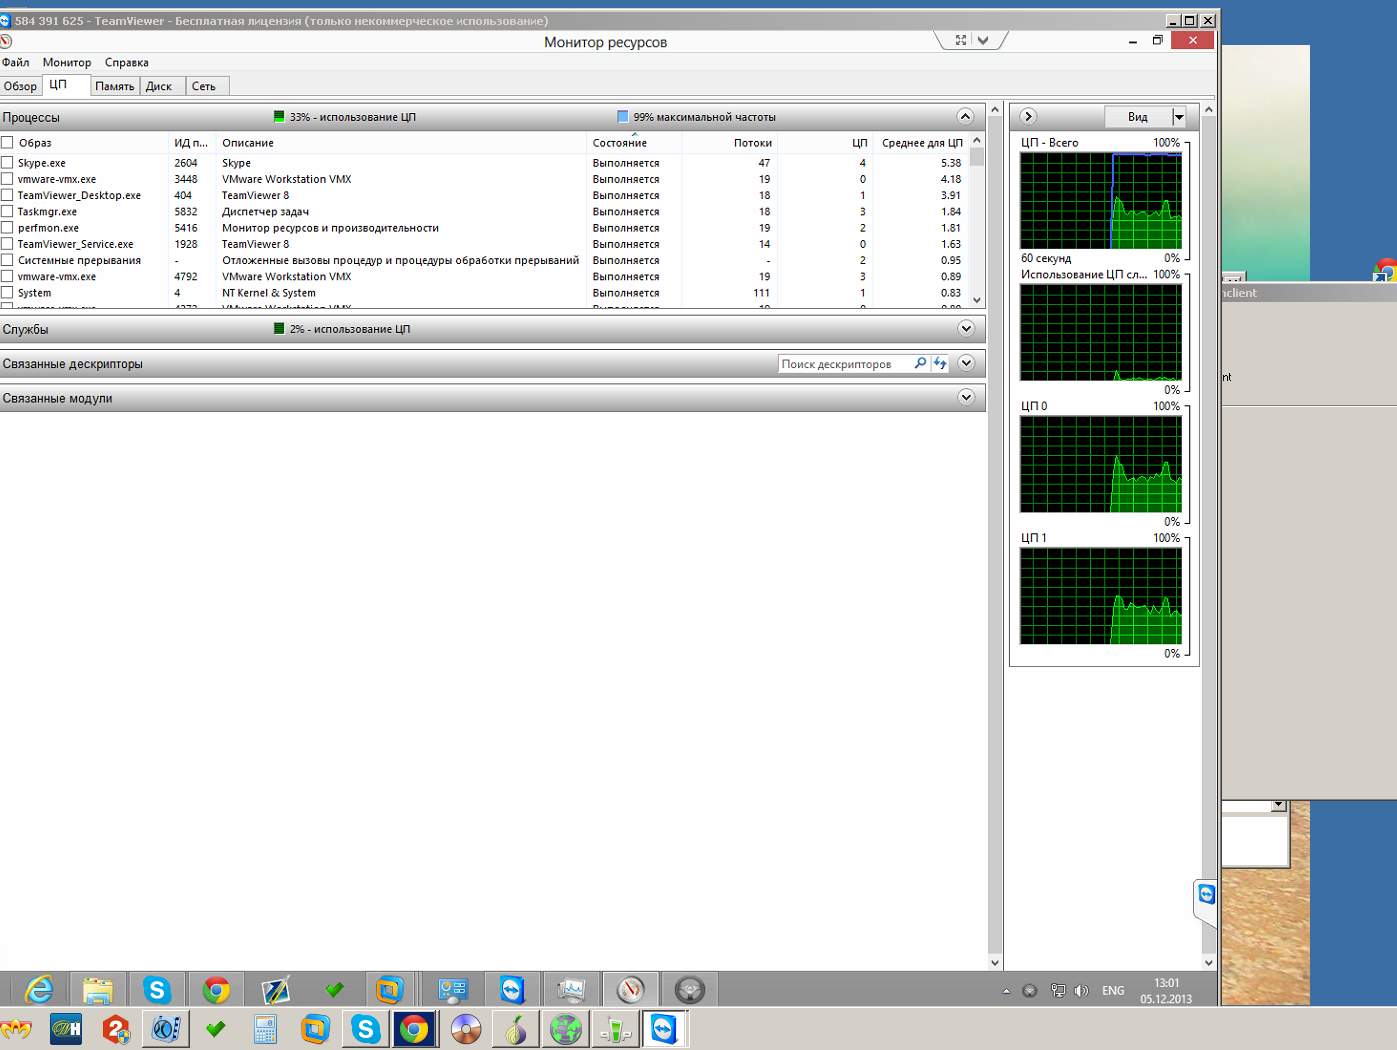The width and height of the screenshot is (1397, 1050).
Task: Click the network icon in the remote system tray
Action: point(1058,991)
